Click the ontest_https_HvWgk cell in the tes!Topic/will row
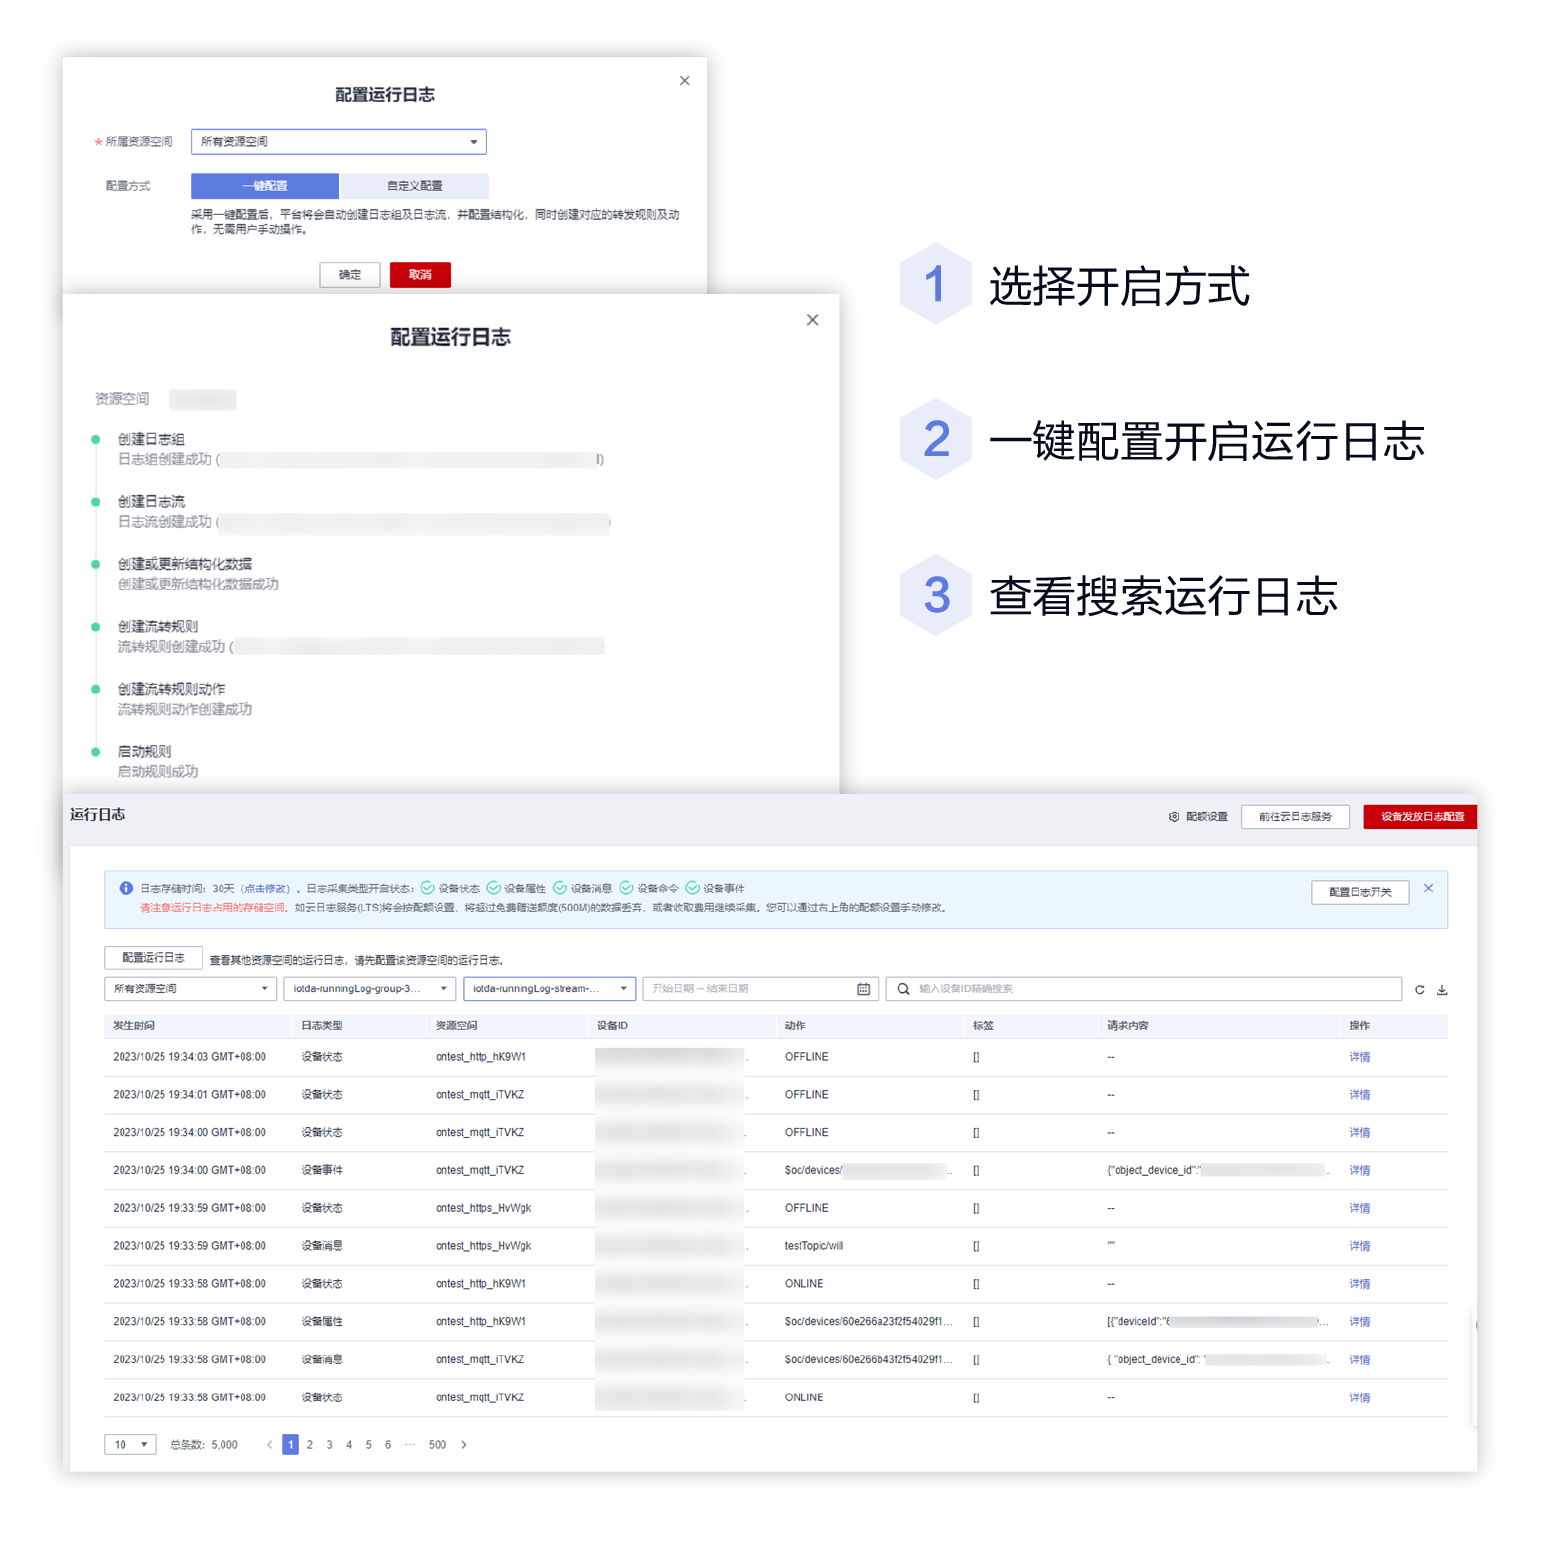Image resolution: width=1548 pixels, height=1541 pixels. point(484,1246)
